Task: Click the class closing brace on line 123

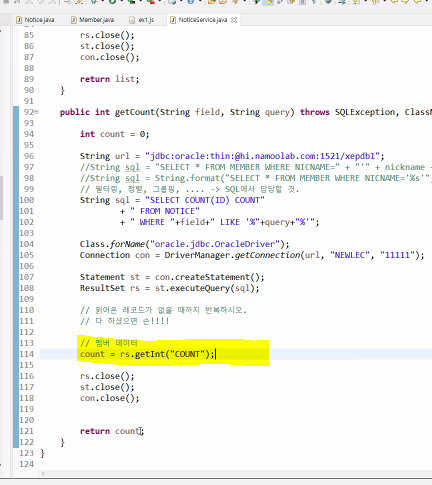Action: (x=42, y=453)
